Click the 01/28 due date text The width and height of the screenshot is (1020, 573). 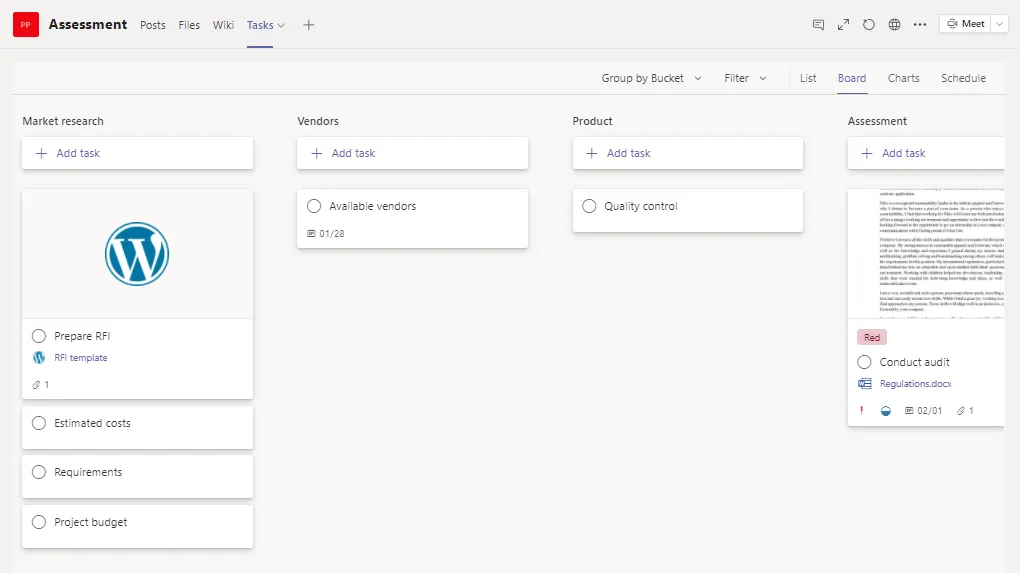[332, 233]
